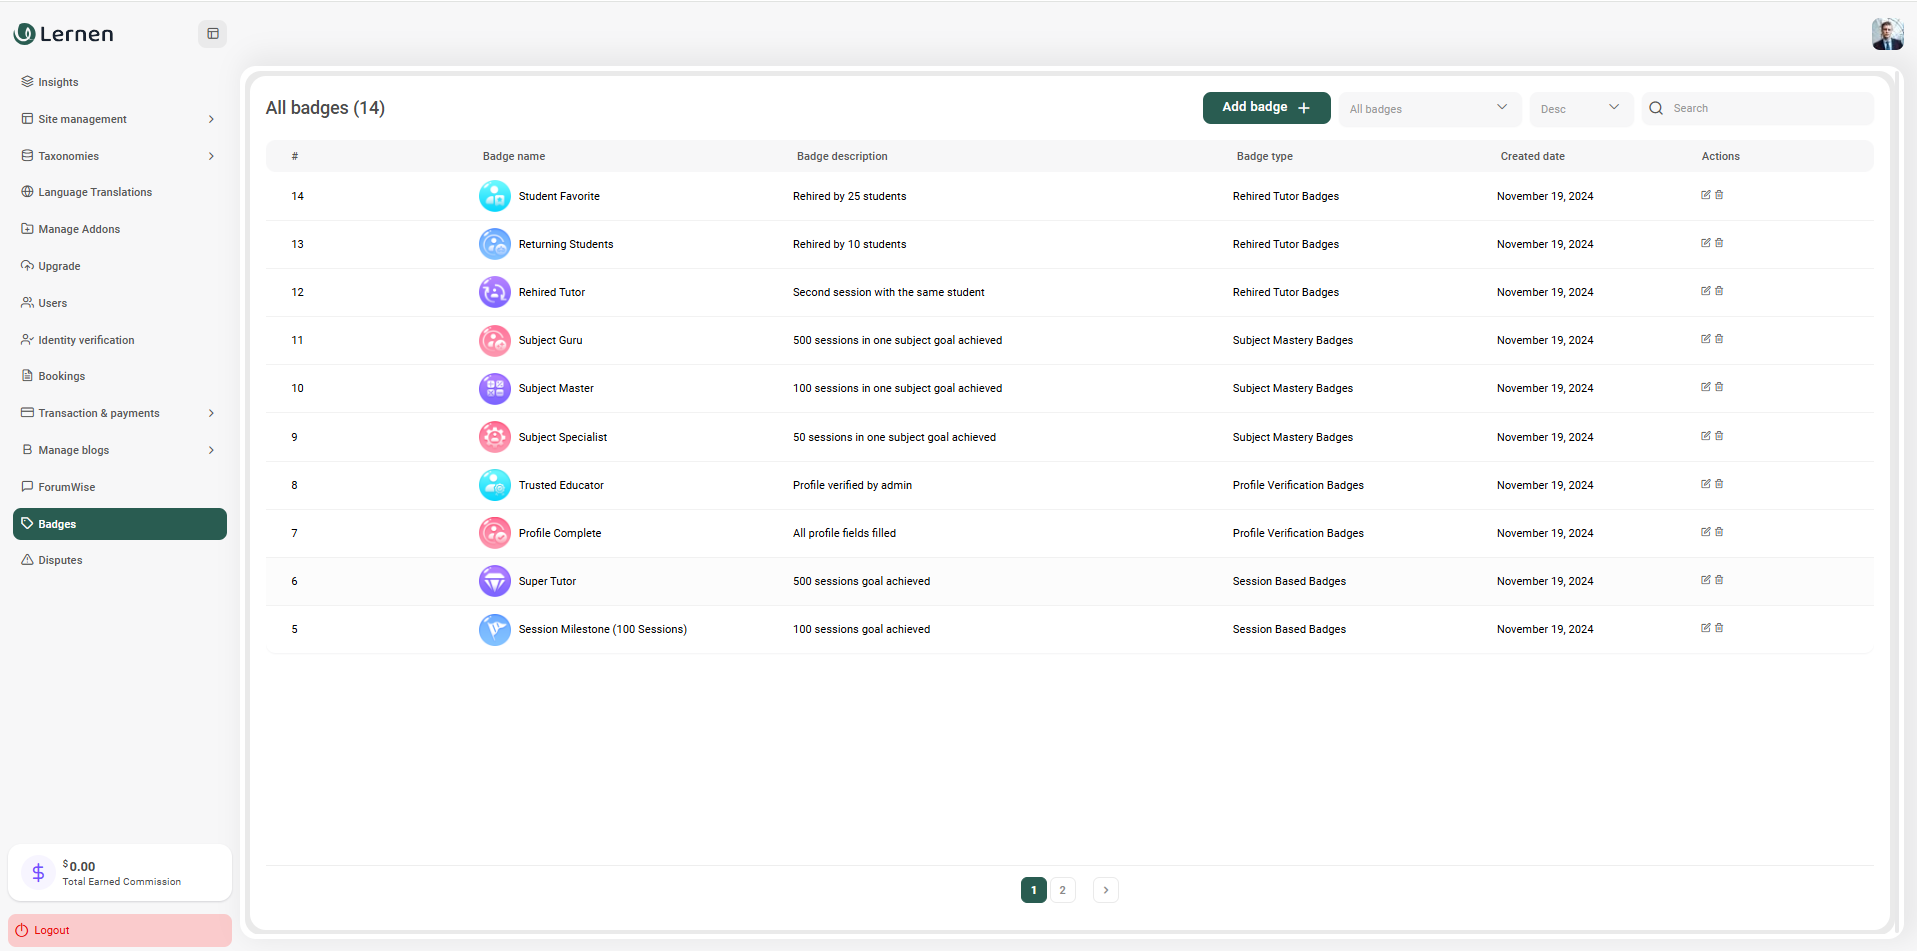Screen dimensions: 1917x951
Task: Collapse sidebar using the panel toggle icon
Action: click(x=213, y=34)
